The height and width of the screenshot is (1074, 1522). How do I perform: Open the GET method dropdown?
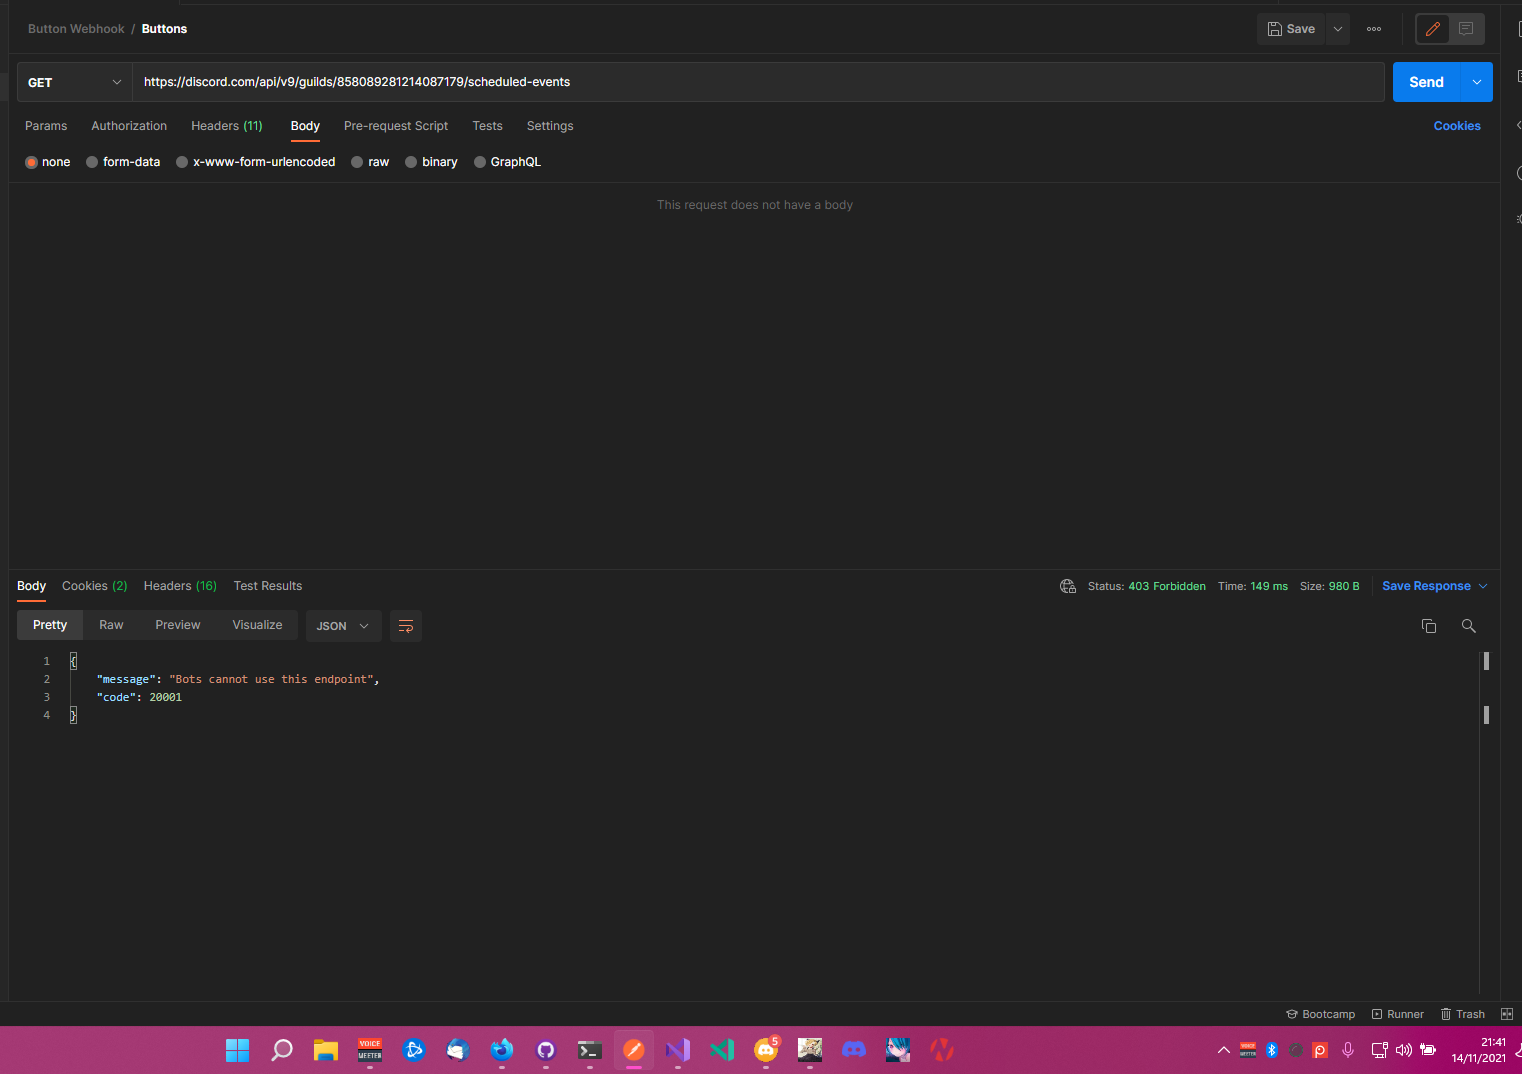tap(75, 82)
